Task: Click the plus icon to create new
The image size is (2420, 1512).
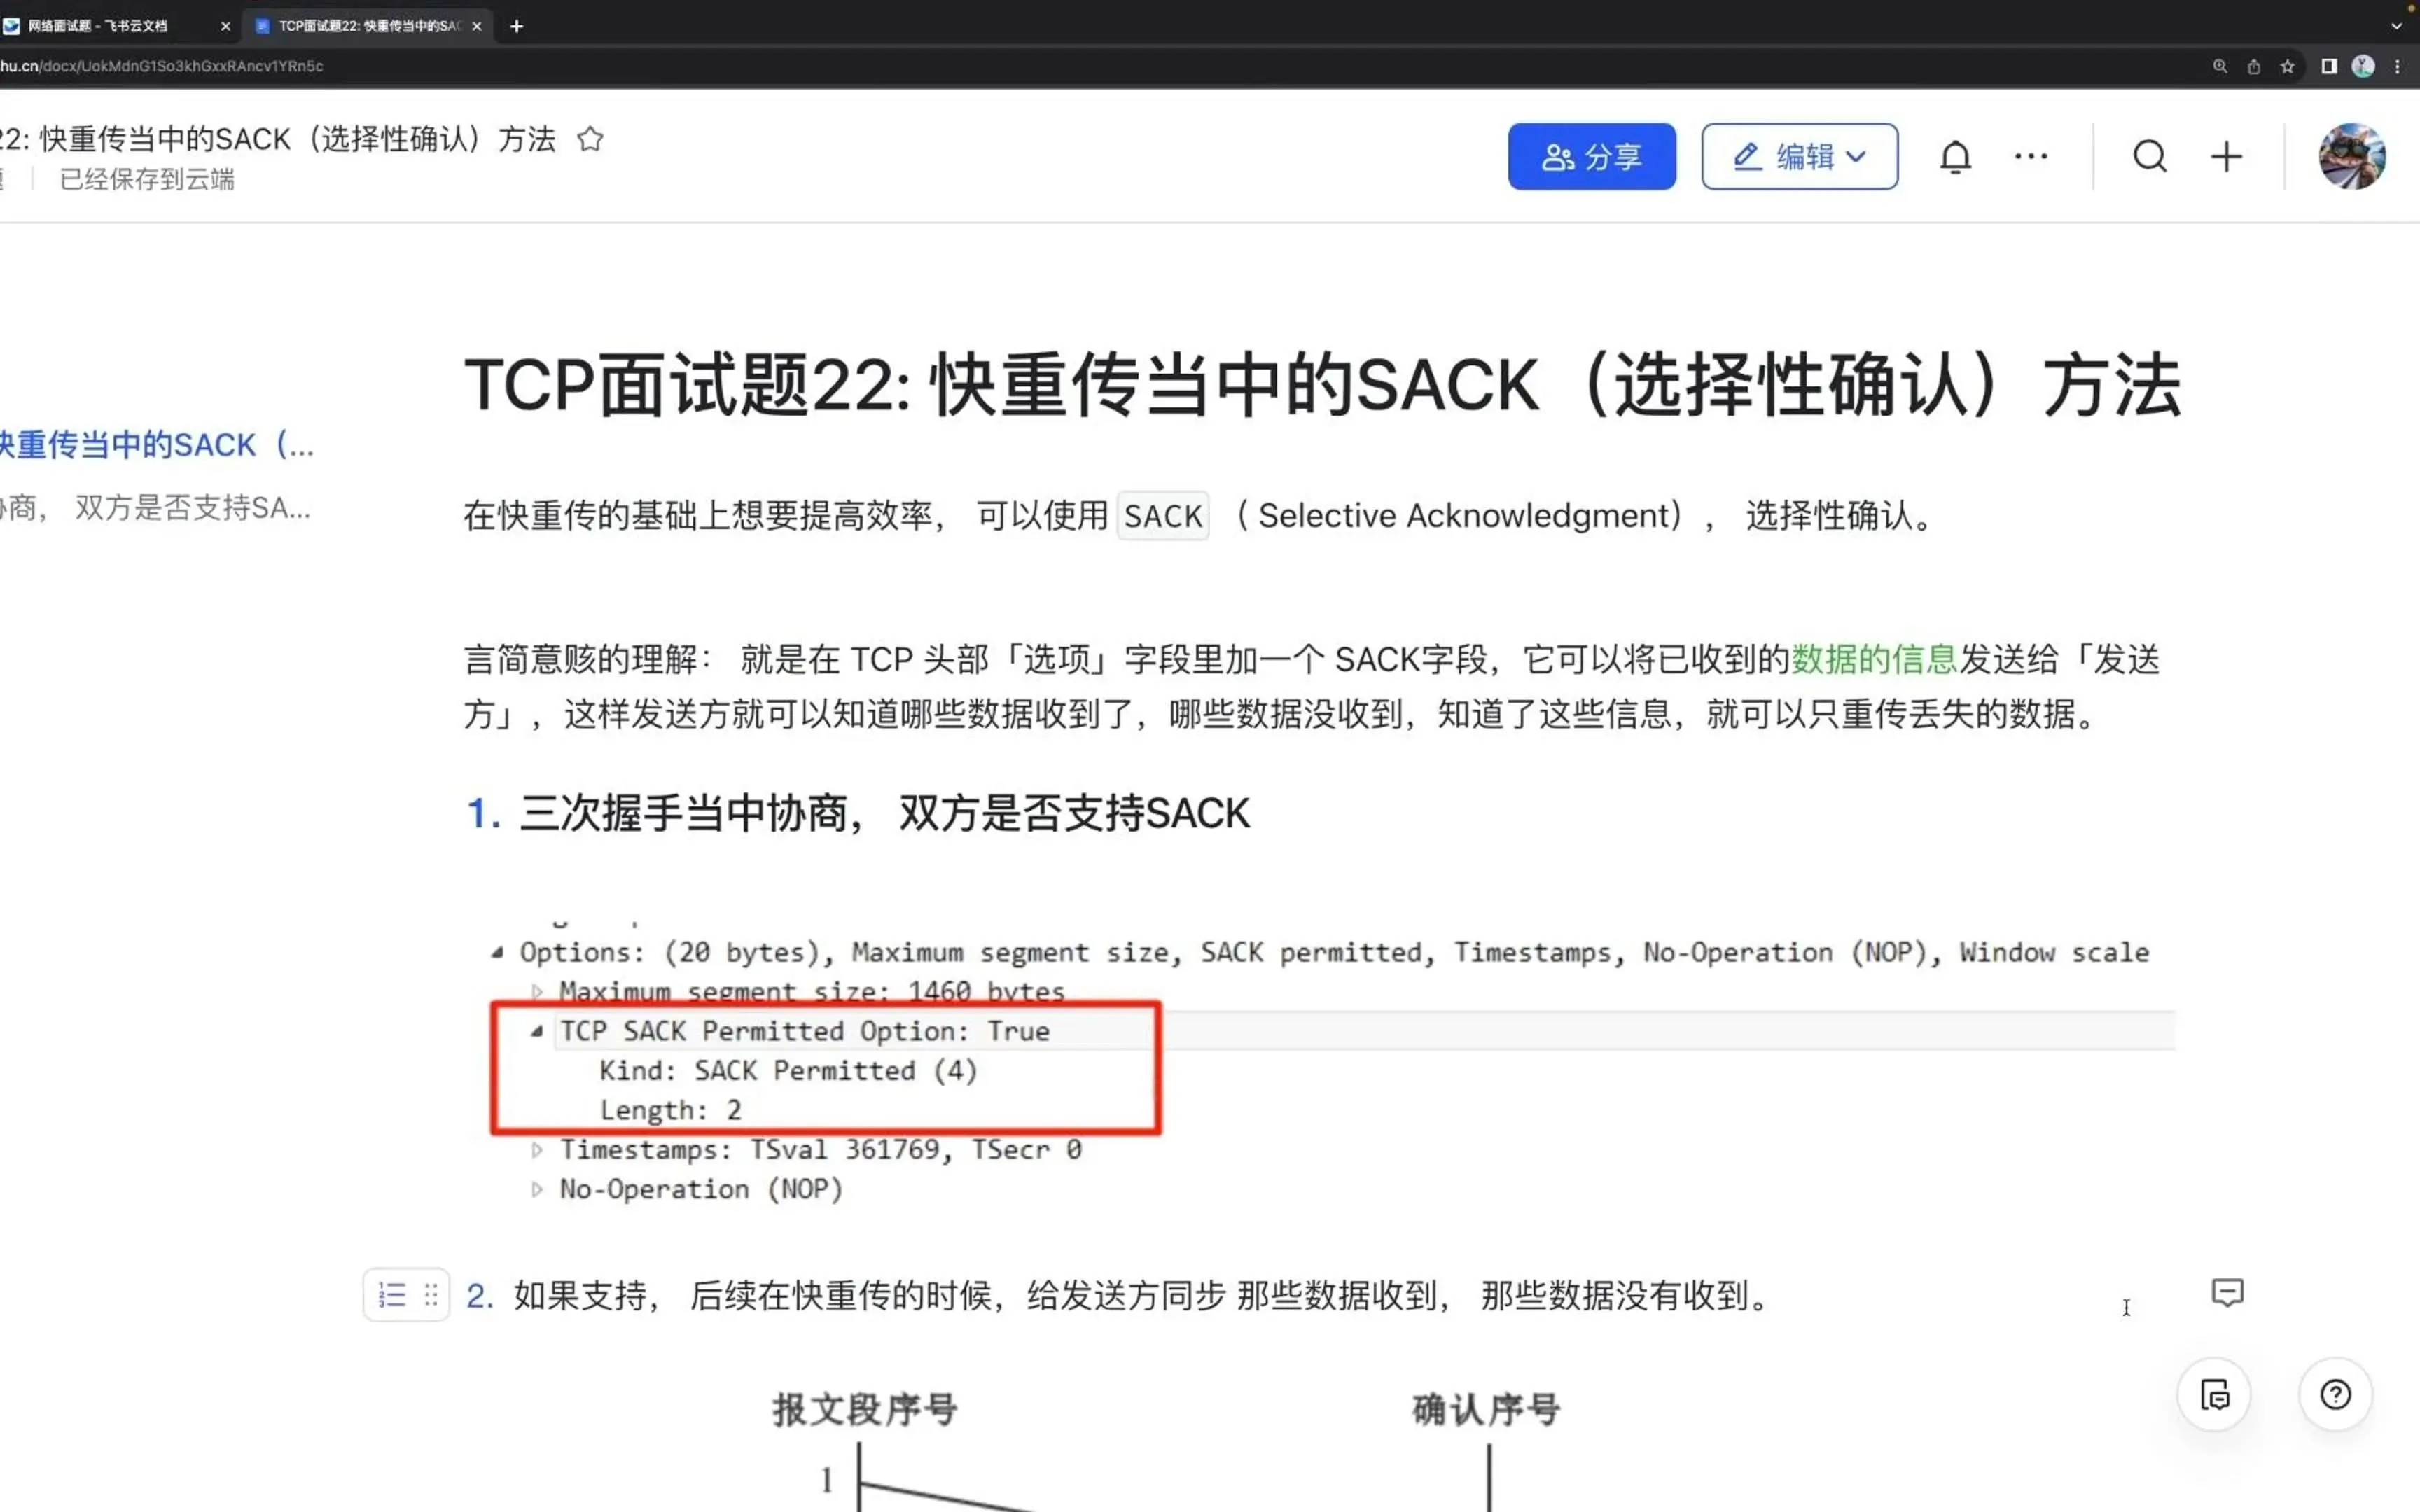Action: (2226, 157)
